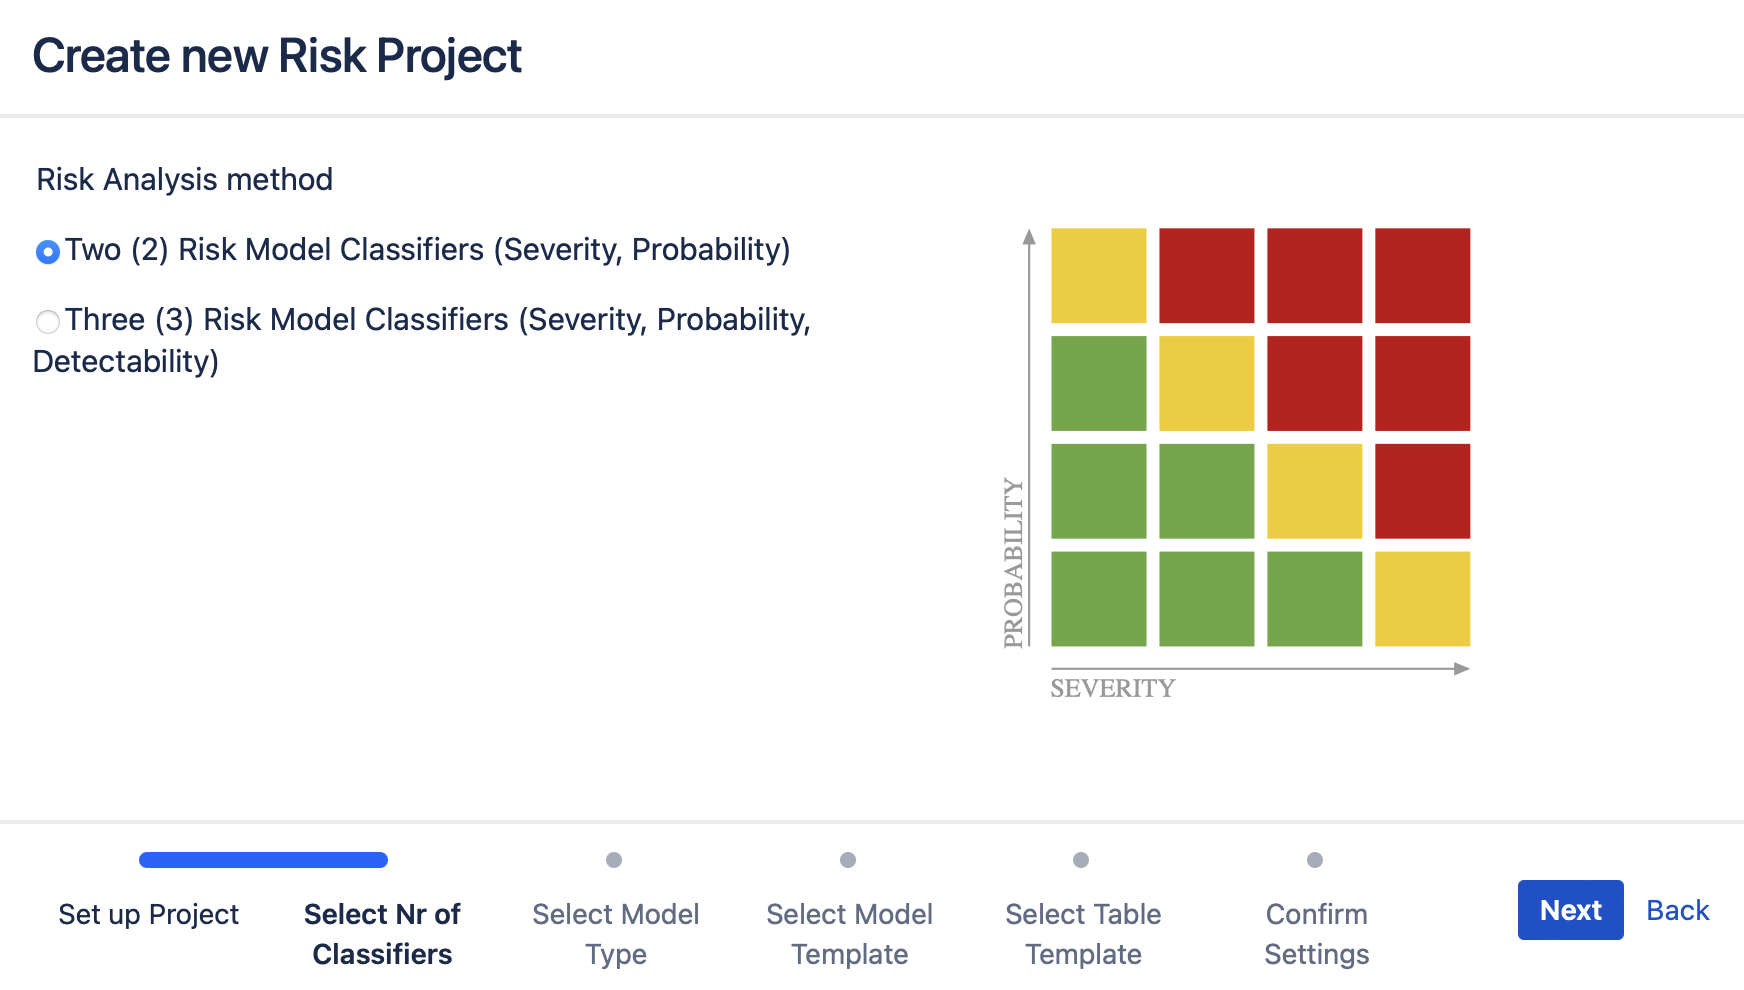Click the Risk Analysis method heading

point(185,180)
